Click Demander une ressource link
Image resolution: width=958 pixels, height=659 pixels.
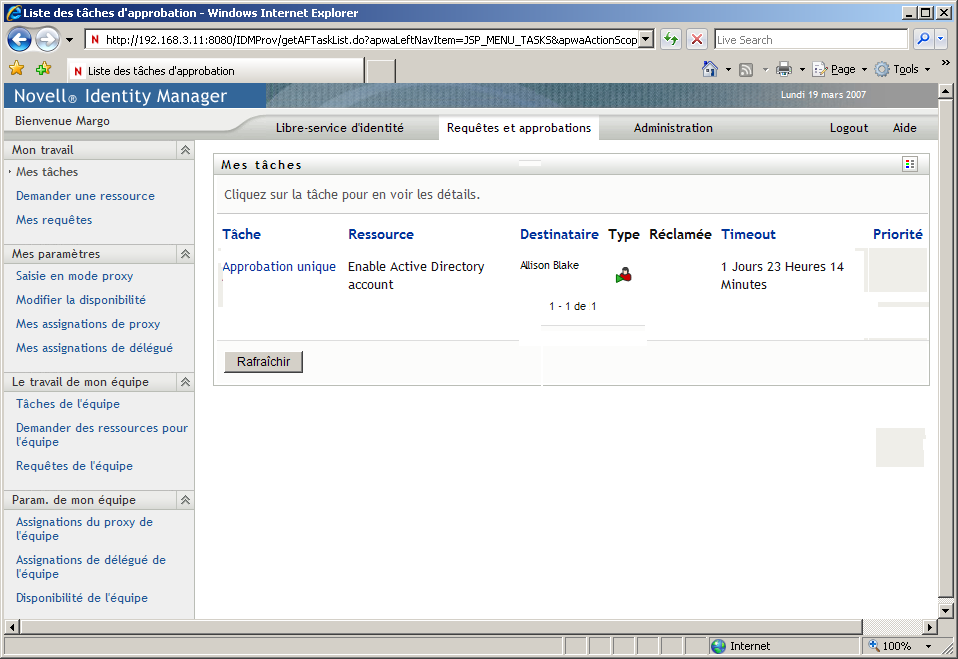point(85,196)
